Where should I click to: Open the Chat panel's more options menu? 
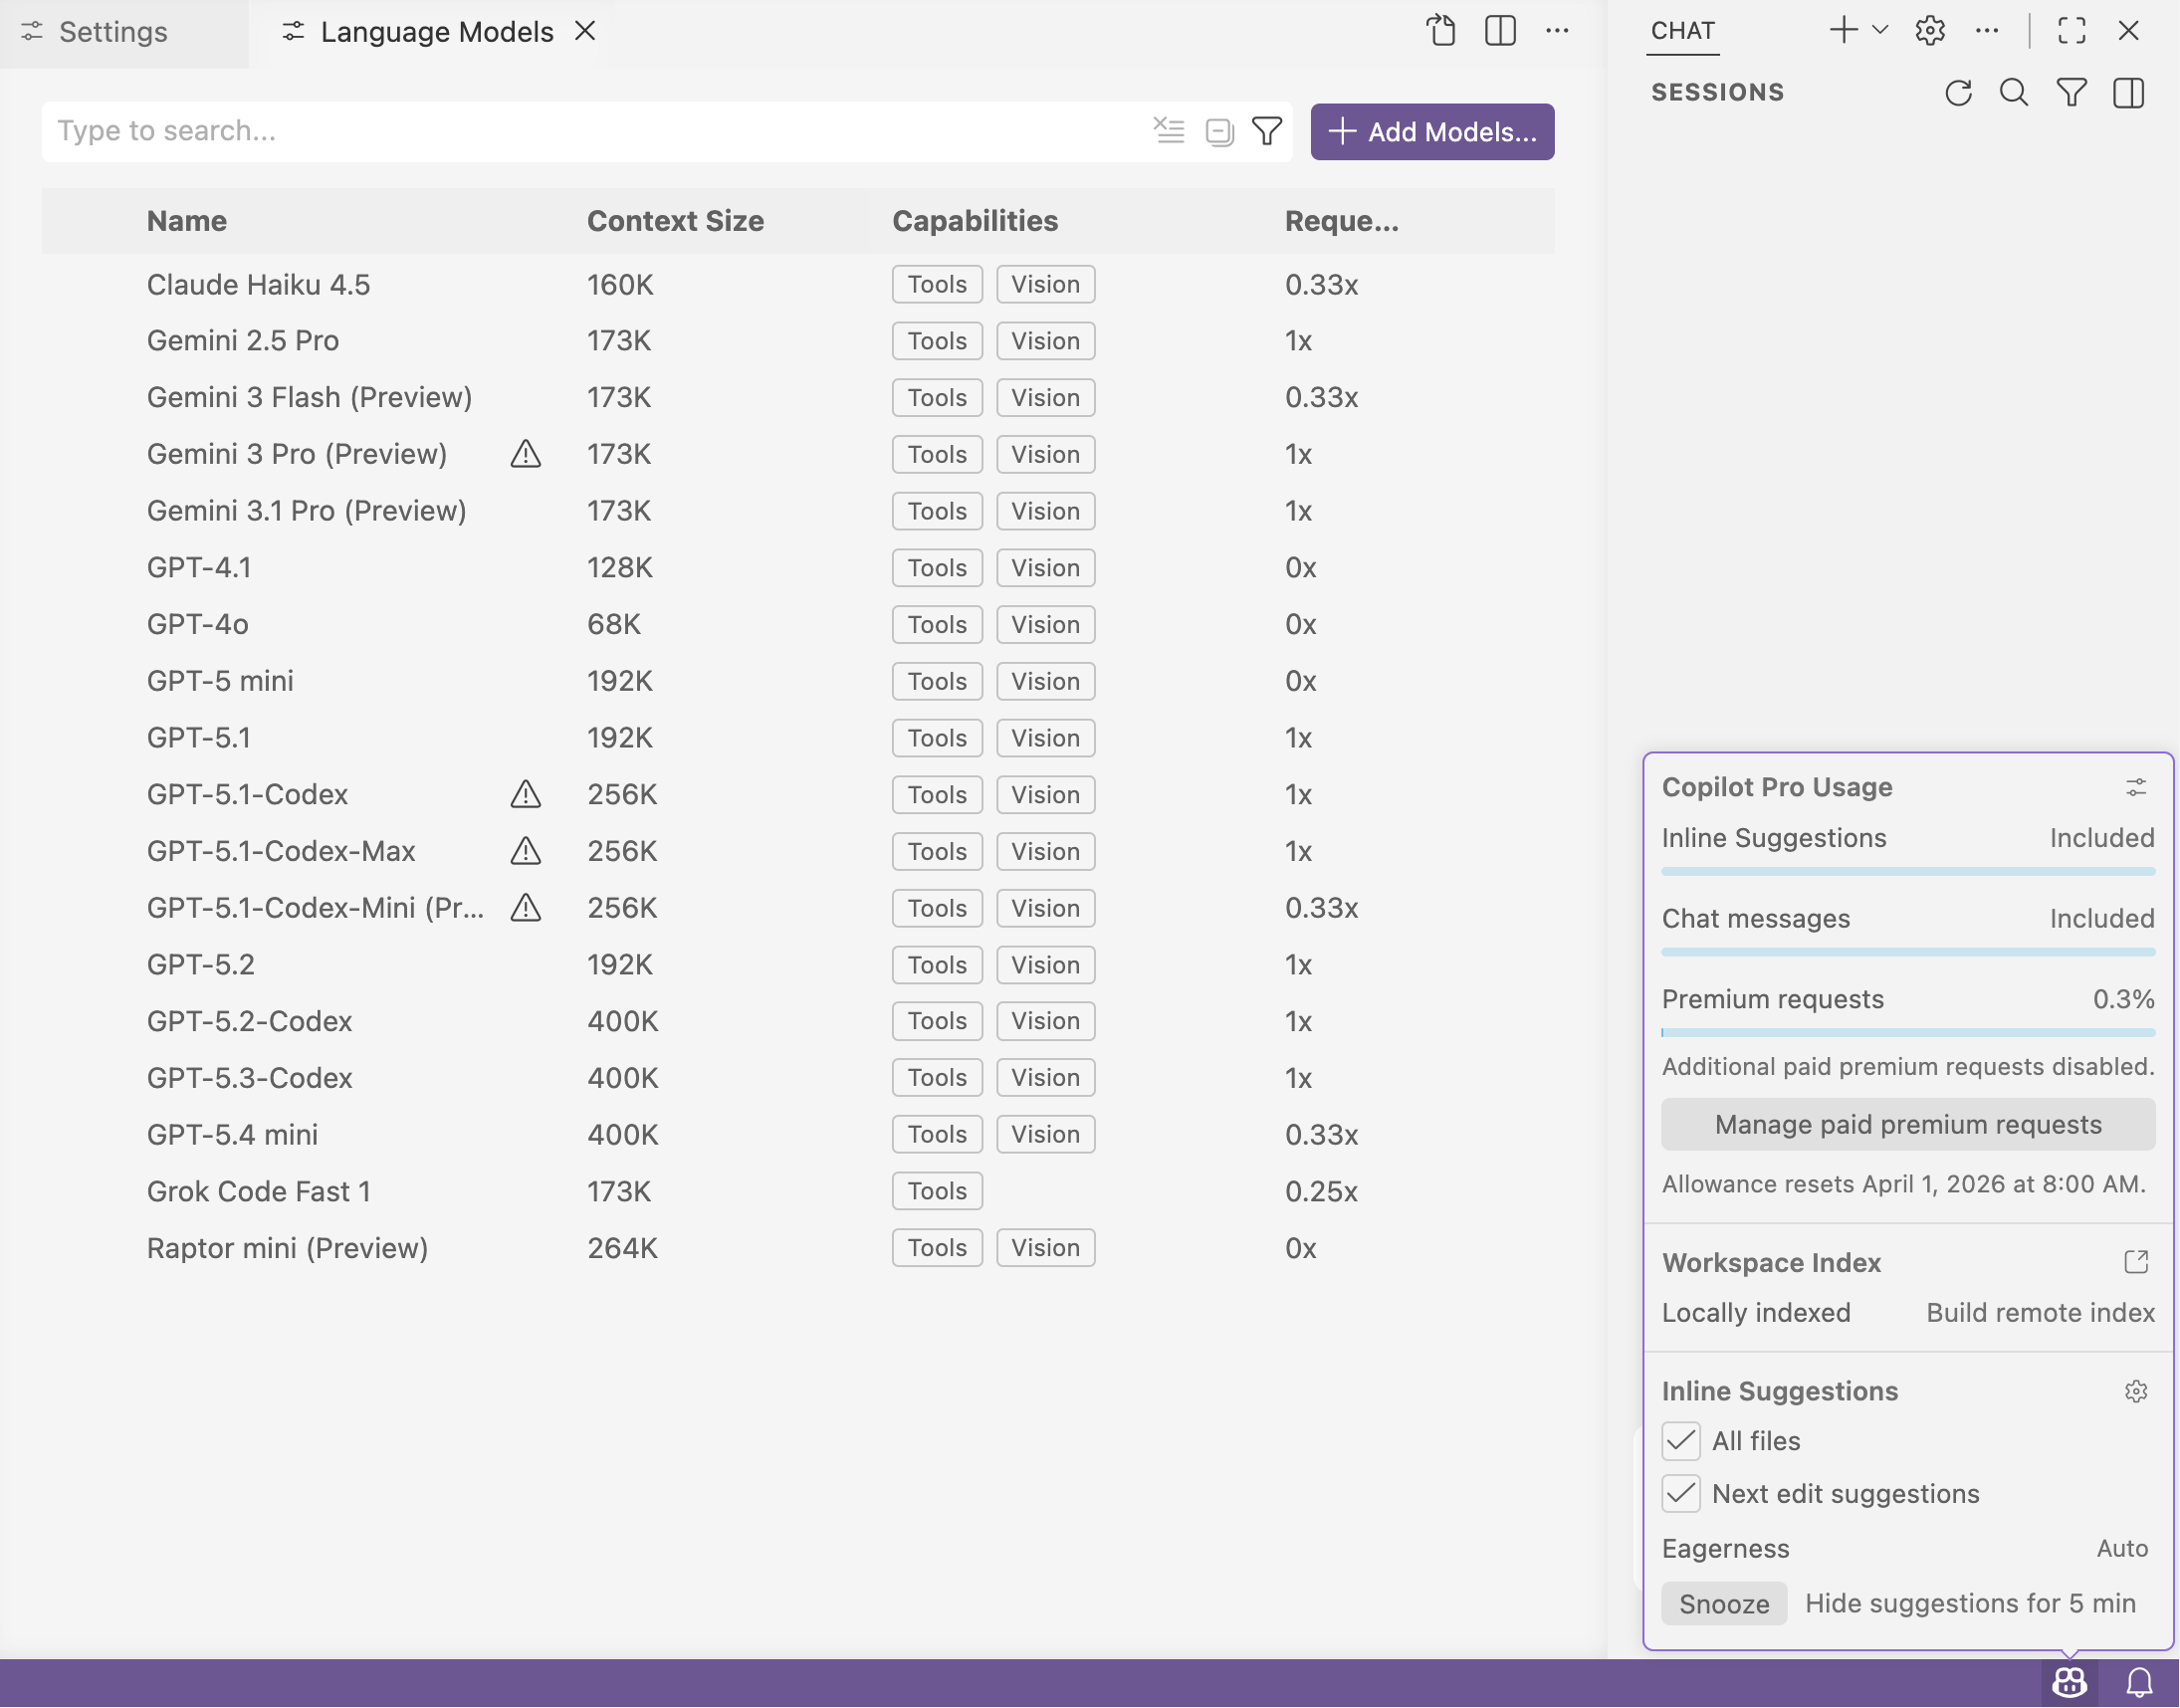coord(1987,31)
